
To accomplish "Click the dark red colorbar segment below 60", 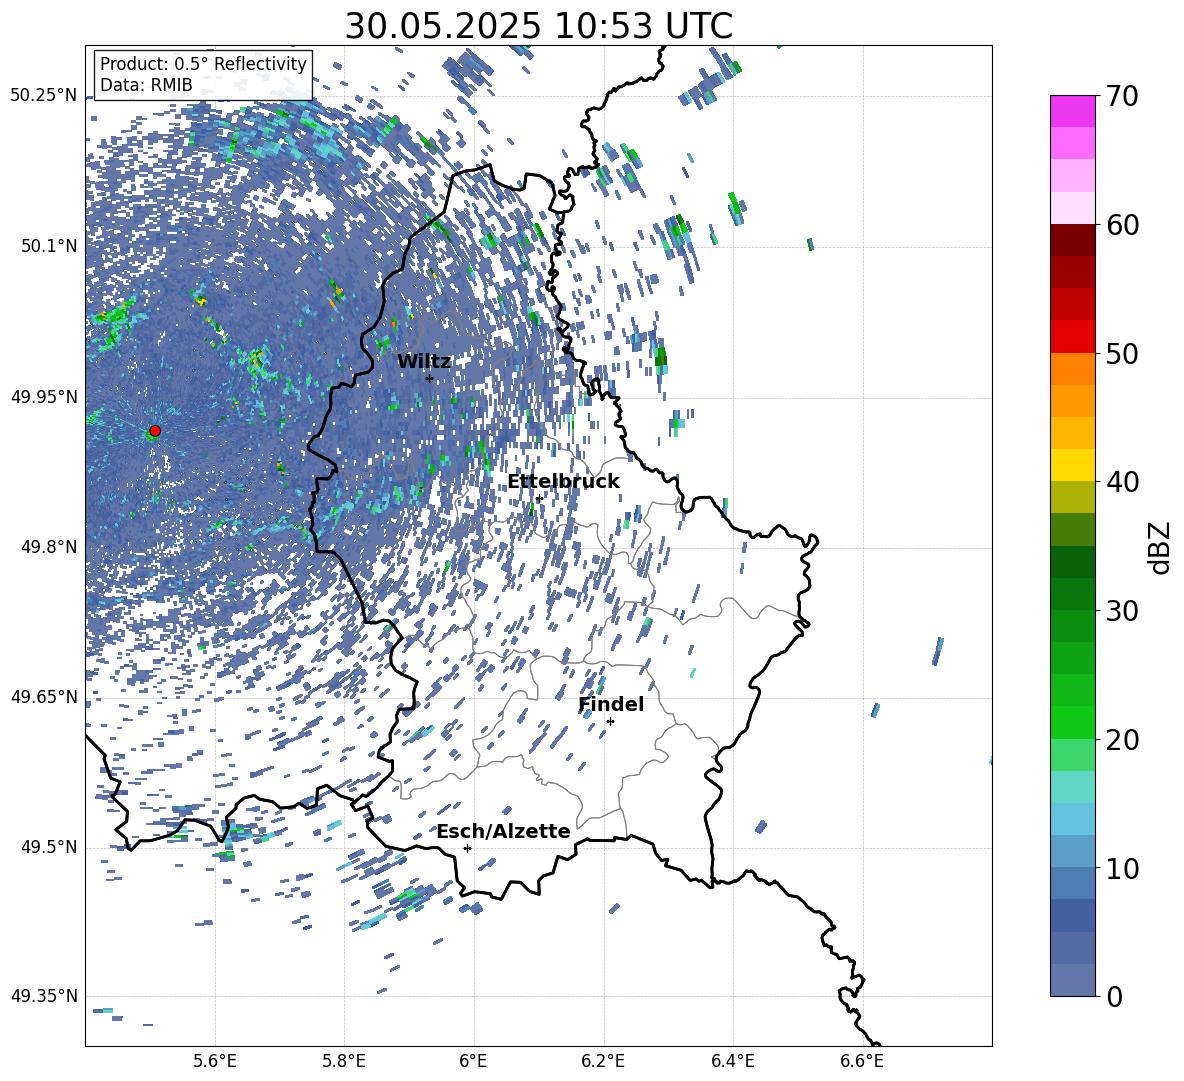I will (1072, 240).
